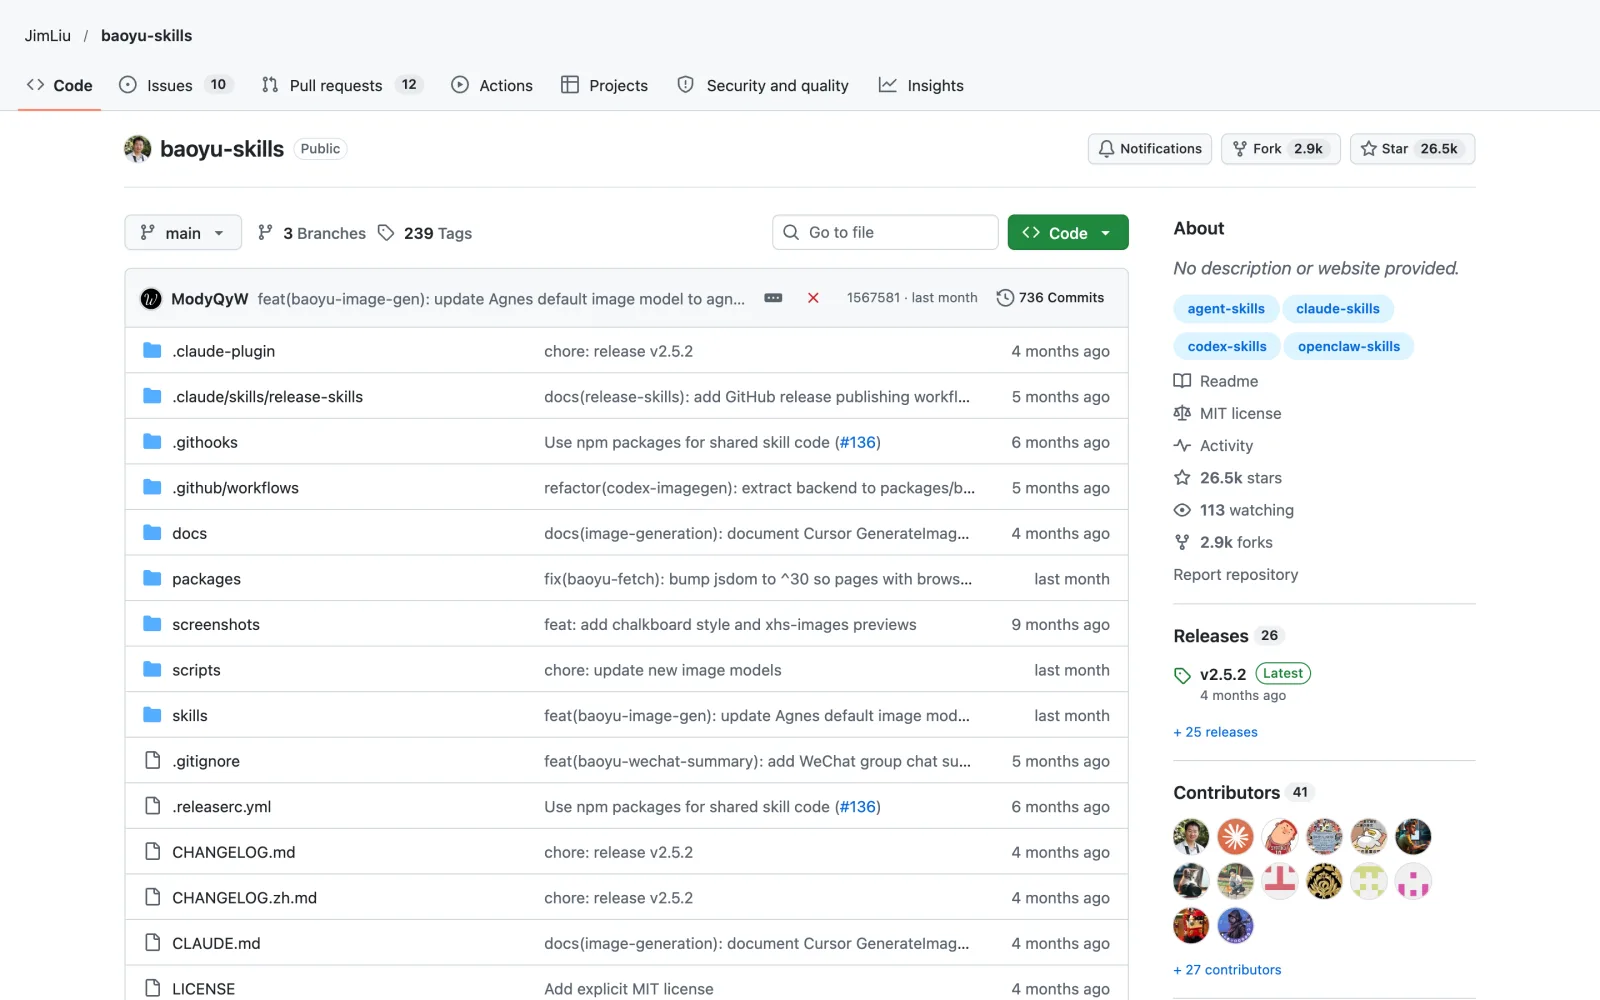Image resolution: width=1600 pixels, height=1000 pixels.
Task: Click the CLAUDE.md file icon
Action: coord(152,943)
